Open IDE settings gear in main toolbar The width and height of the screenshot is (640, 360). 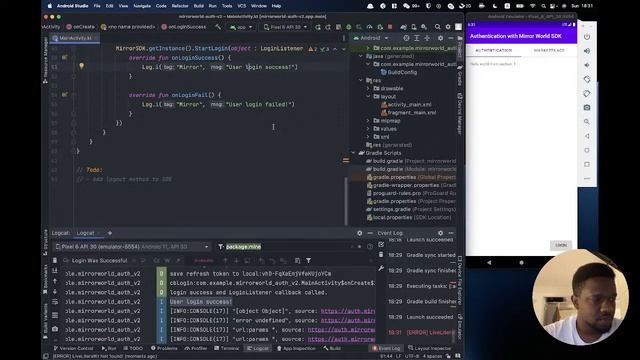[x=448, y=27]
